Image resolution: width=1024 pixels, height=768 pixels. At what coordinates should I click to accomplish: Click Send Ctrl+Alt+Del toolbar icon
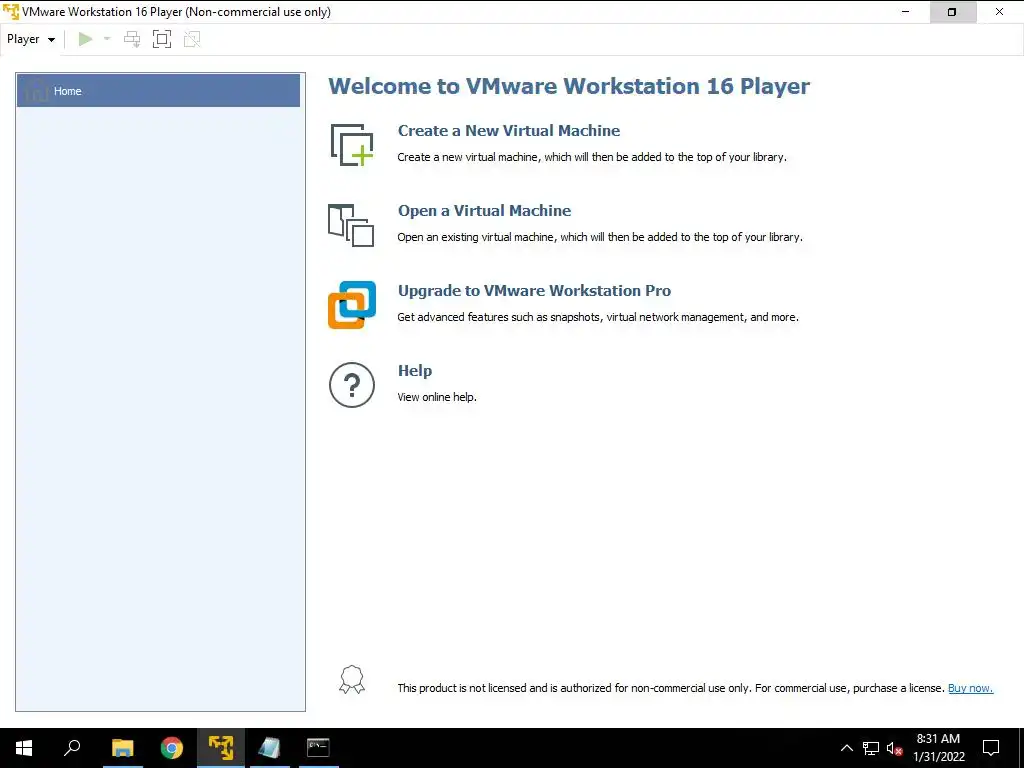point(132,39)
